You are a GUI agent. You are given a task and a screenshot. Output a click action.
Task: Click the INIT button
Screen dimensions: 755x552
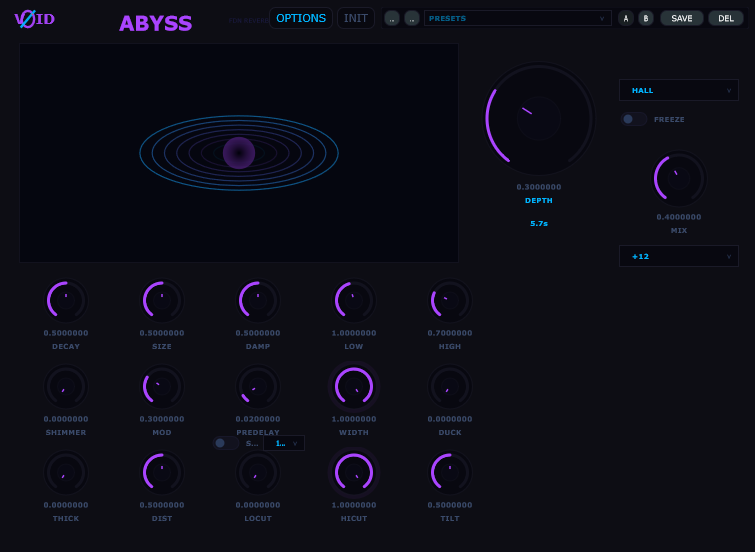click(x=356, y=18)
